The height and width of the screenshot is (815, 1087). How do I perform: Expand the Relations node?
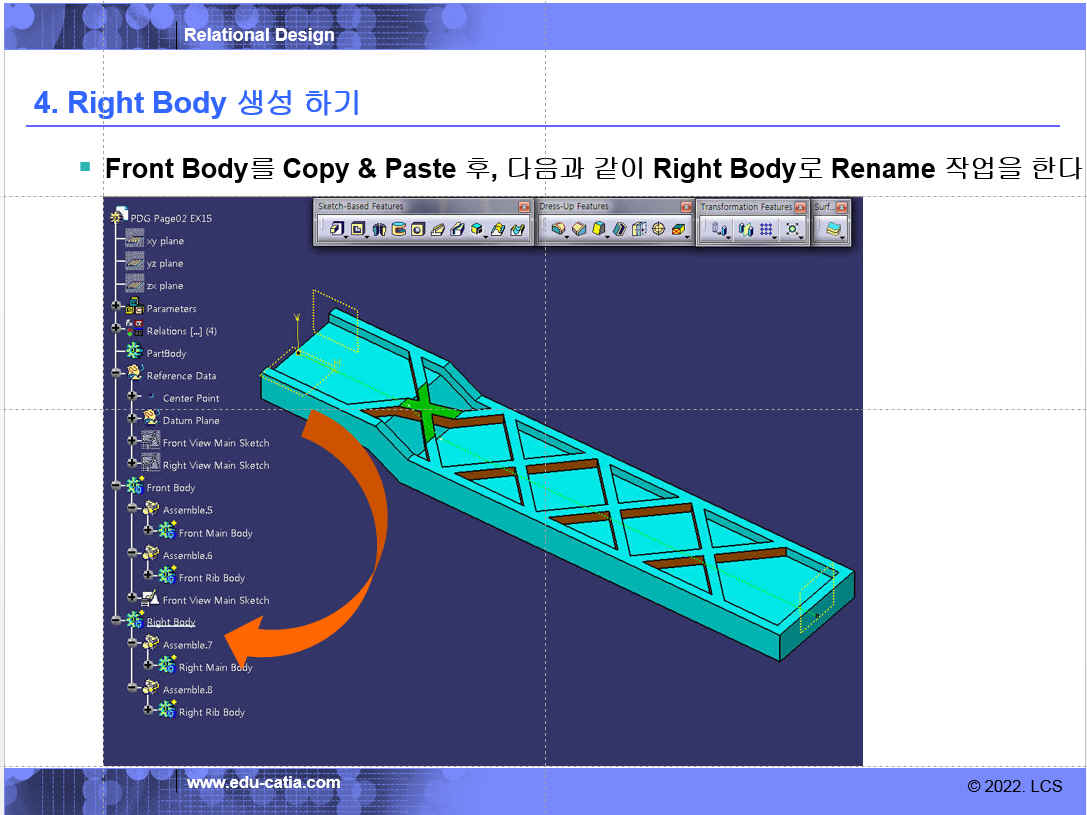click(117, 330)
